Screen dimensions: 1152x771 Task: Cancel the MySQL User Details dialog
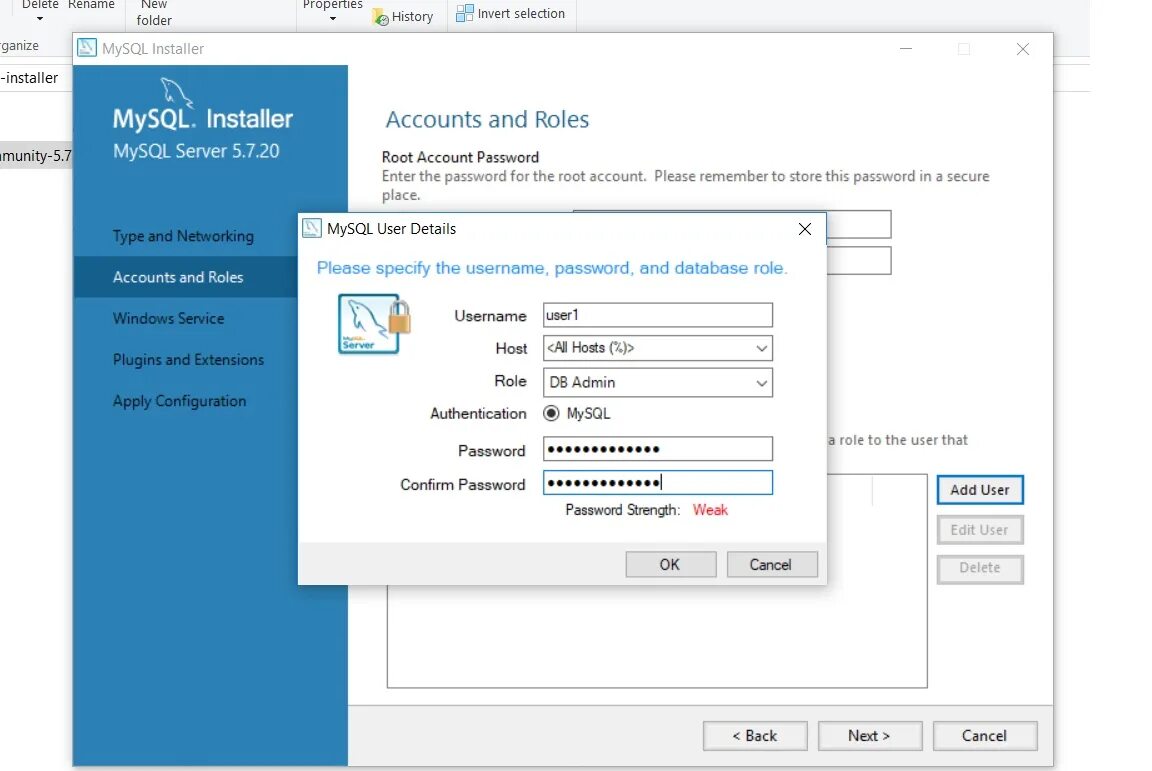[771, 564]
